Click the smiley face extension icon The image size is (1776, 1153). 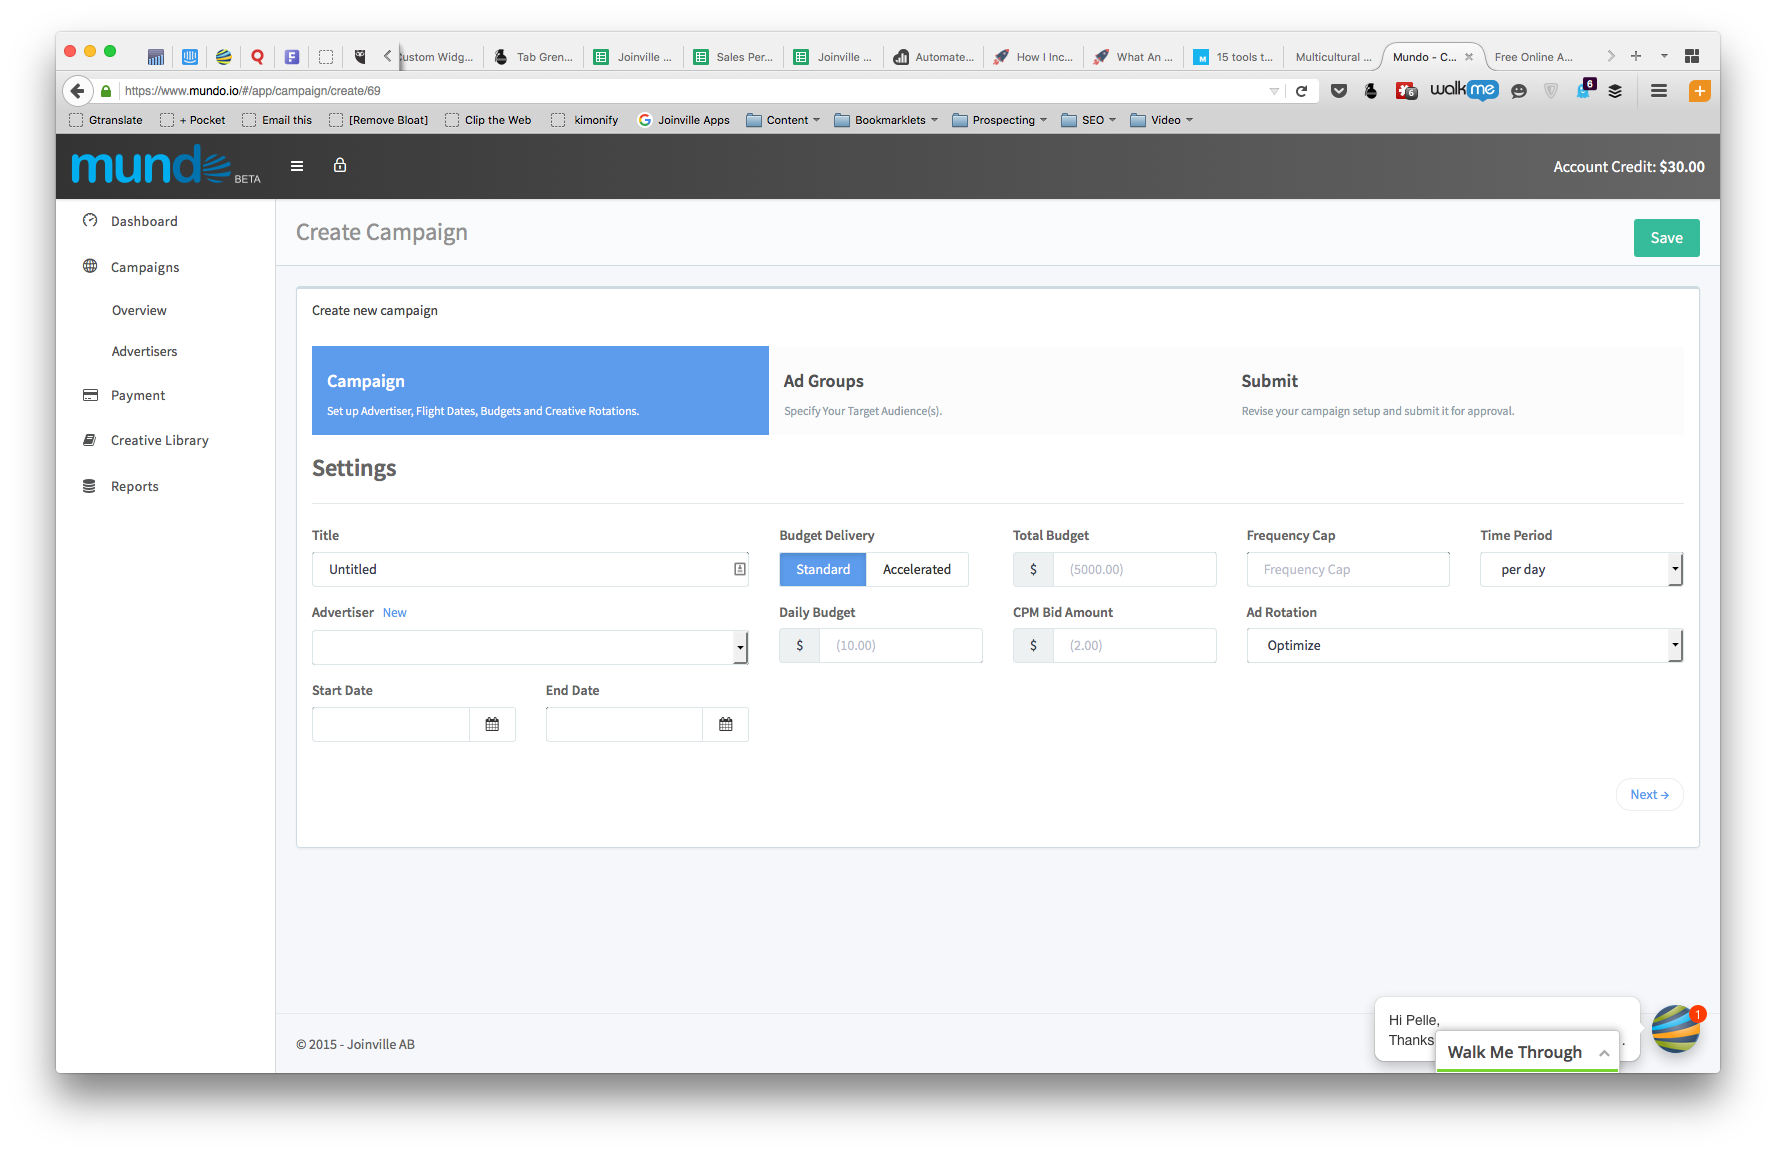pyautogui.click(x=1519, y=91)
